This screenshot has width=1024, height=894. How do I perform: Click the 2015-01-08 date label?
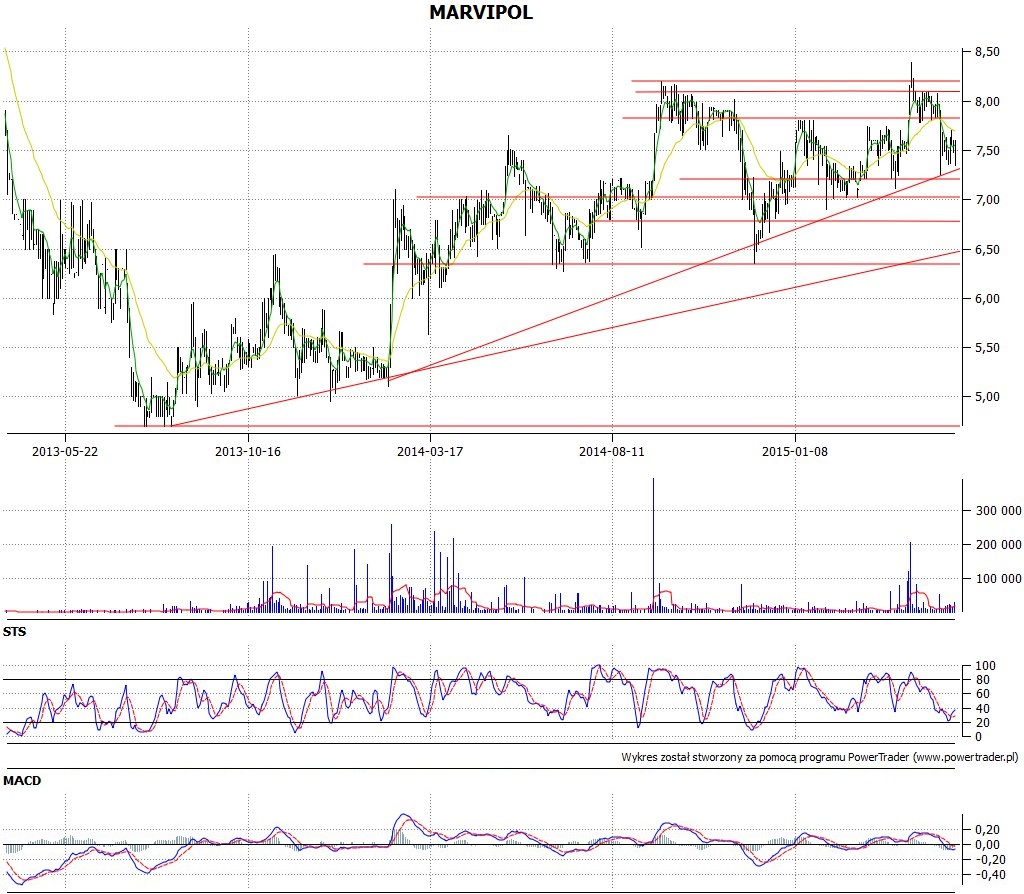click(795, 451)
